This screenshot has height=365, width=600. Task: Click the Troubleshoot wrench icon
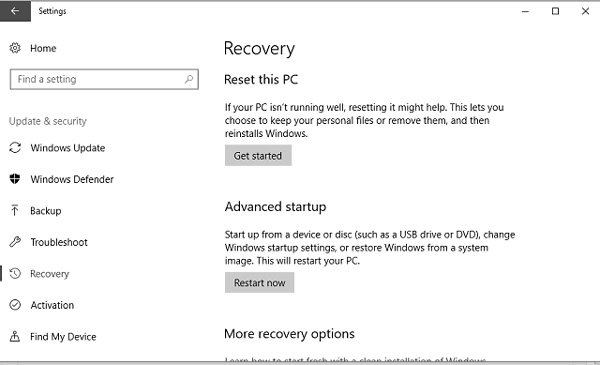[x=15, y=242]
